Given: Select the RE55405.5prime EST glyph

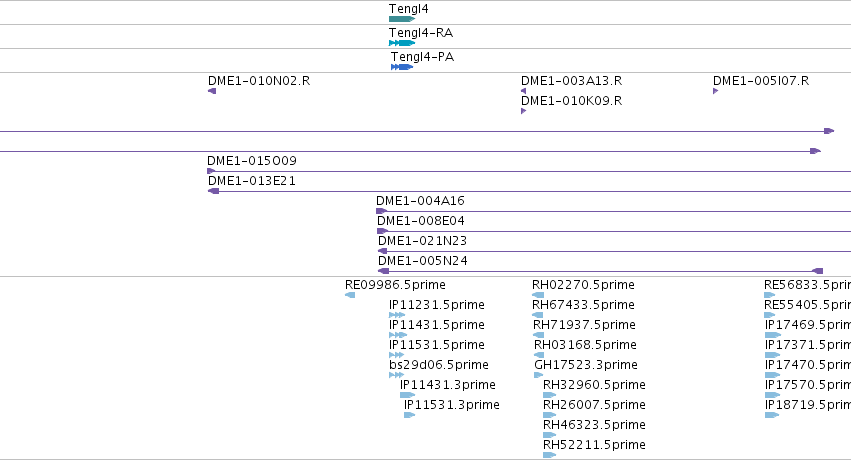Looking at the screenshot, I should [x=770, y=315].
